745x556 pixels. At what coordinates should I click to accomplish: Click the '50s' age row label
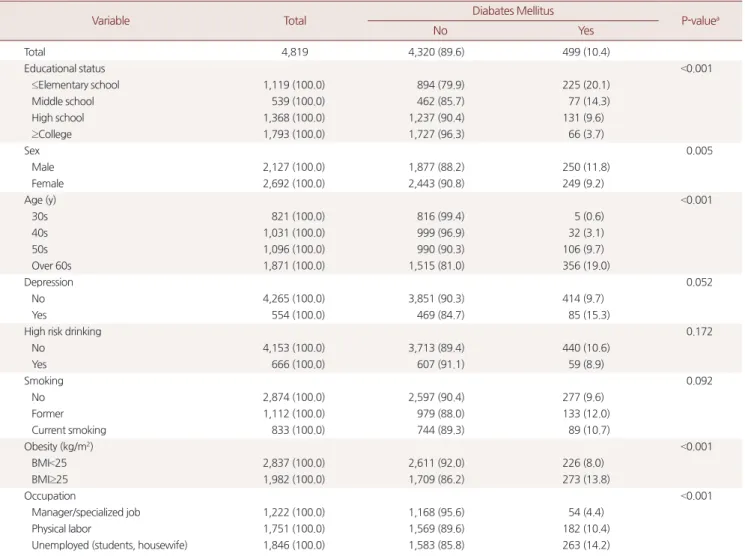[x=39, y=249]
